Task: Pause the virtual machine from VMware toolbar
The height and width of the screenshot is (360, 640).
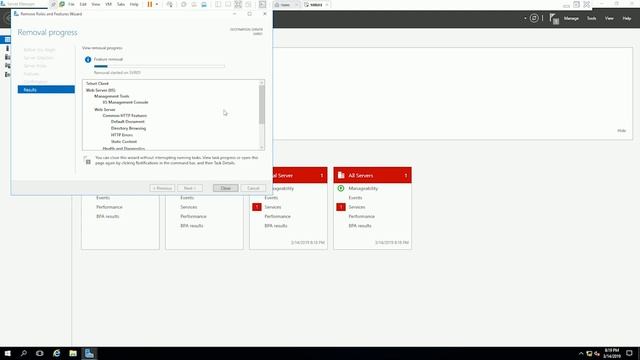Action: click(x=150, y=4)
